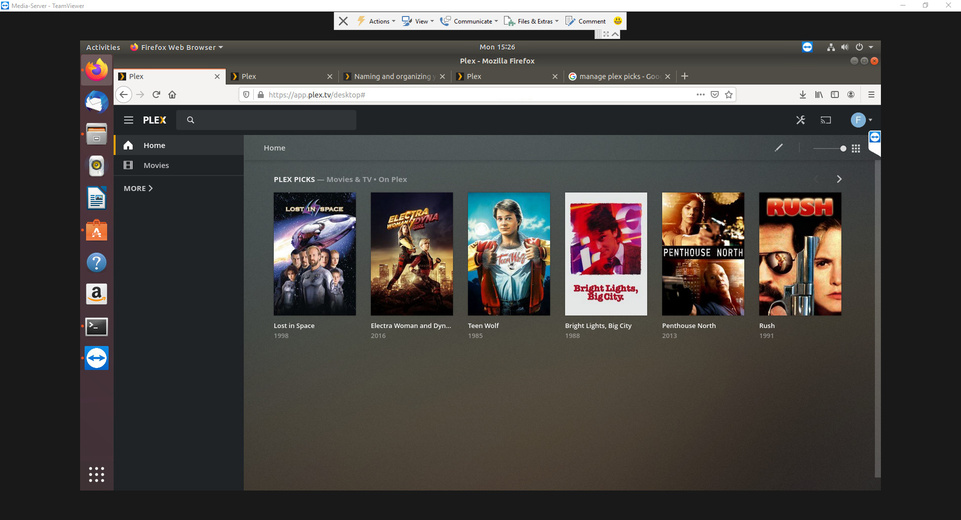Open Ubuntu Activities overview

pyautogui.click(x=103, y=47)
